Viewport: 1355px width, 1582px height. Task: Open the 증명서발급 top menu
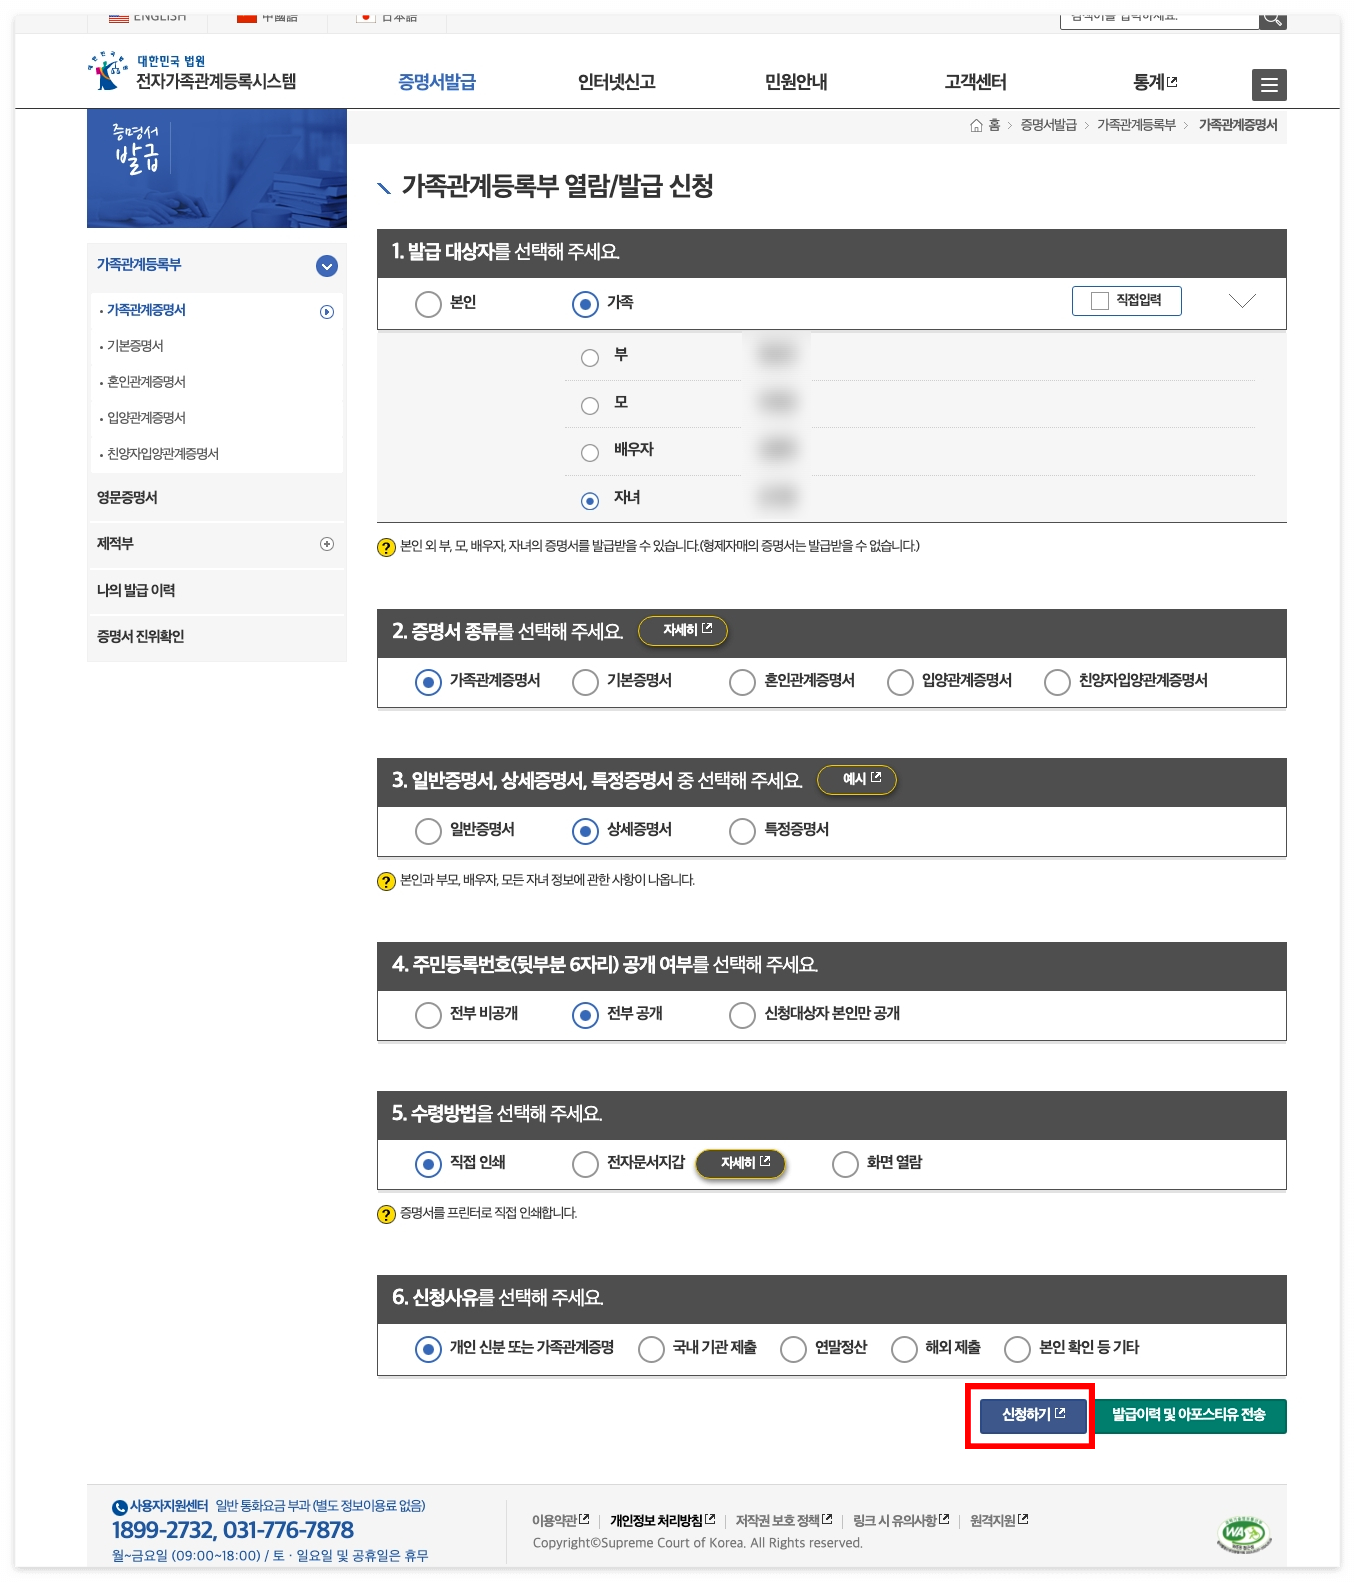click(x=437, y=82)
